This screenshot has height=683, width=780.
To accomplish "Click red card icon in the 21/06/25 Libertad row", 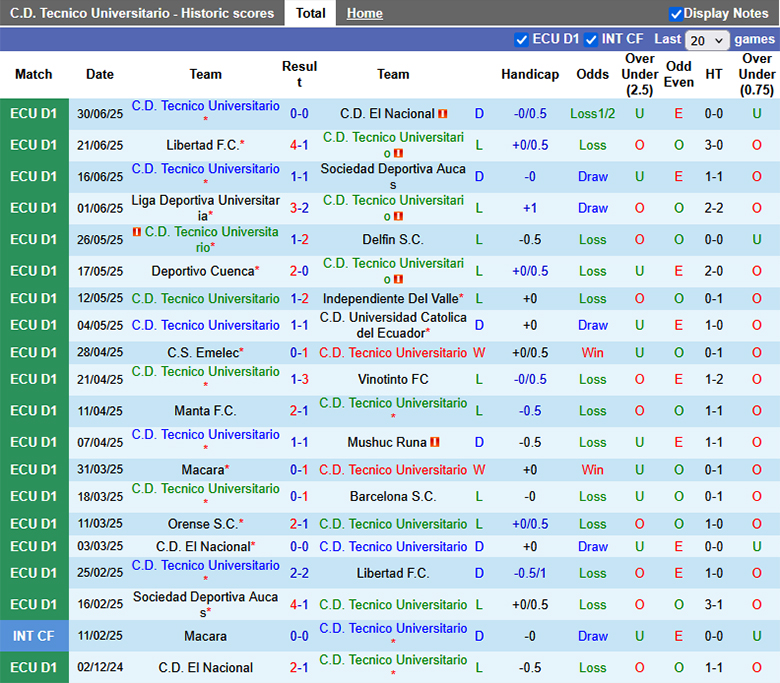I will [398, 153].
